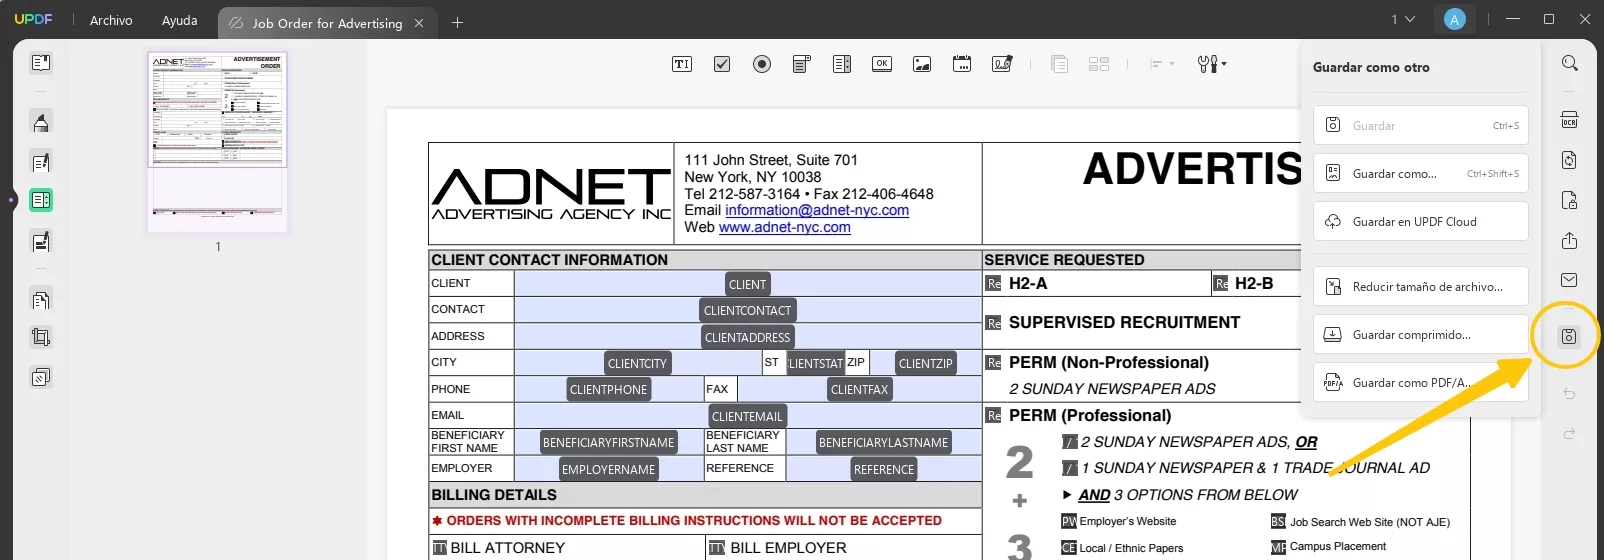Open Edit PDF mode icon
Screen dimensions: 1604x560
[41, 162]
